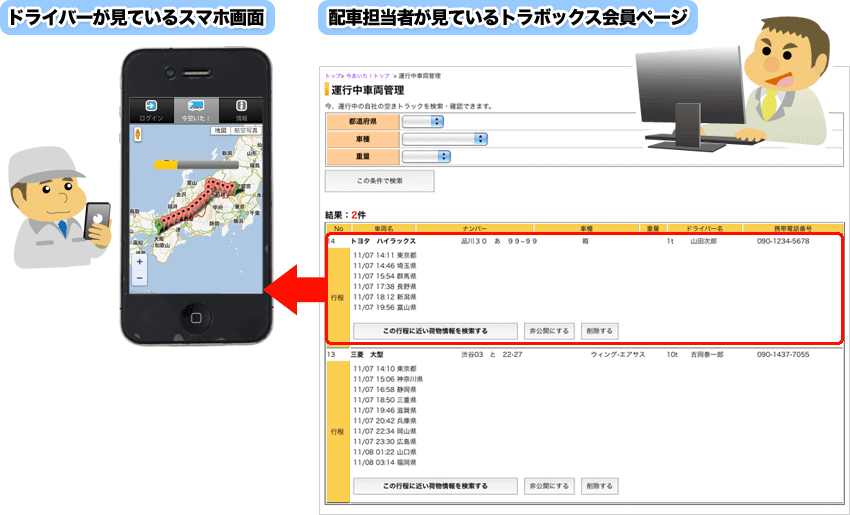This screenshot has width=850, height=515.
Task: Click 削除する for the 三菱 大型 row
Action: click(x=600, y=486)
